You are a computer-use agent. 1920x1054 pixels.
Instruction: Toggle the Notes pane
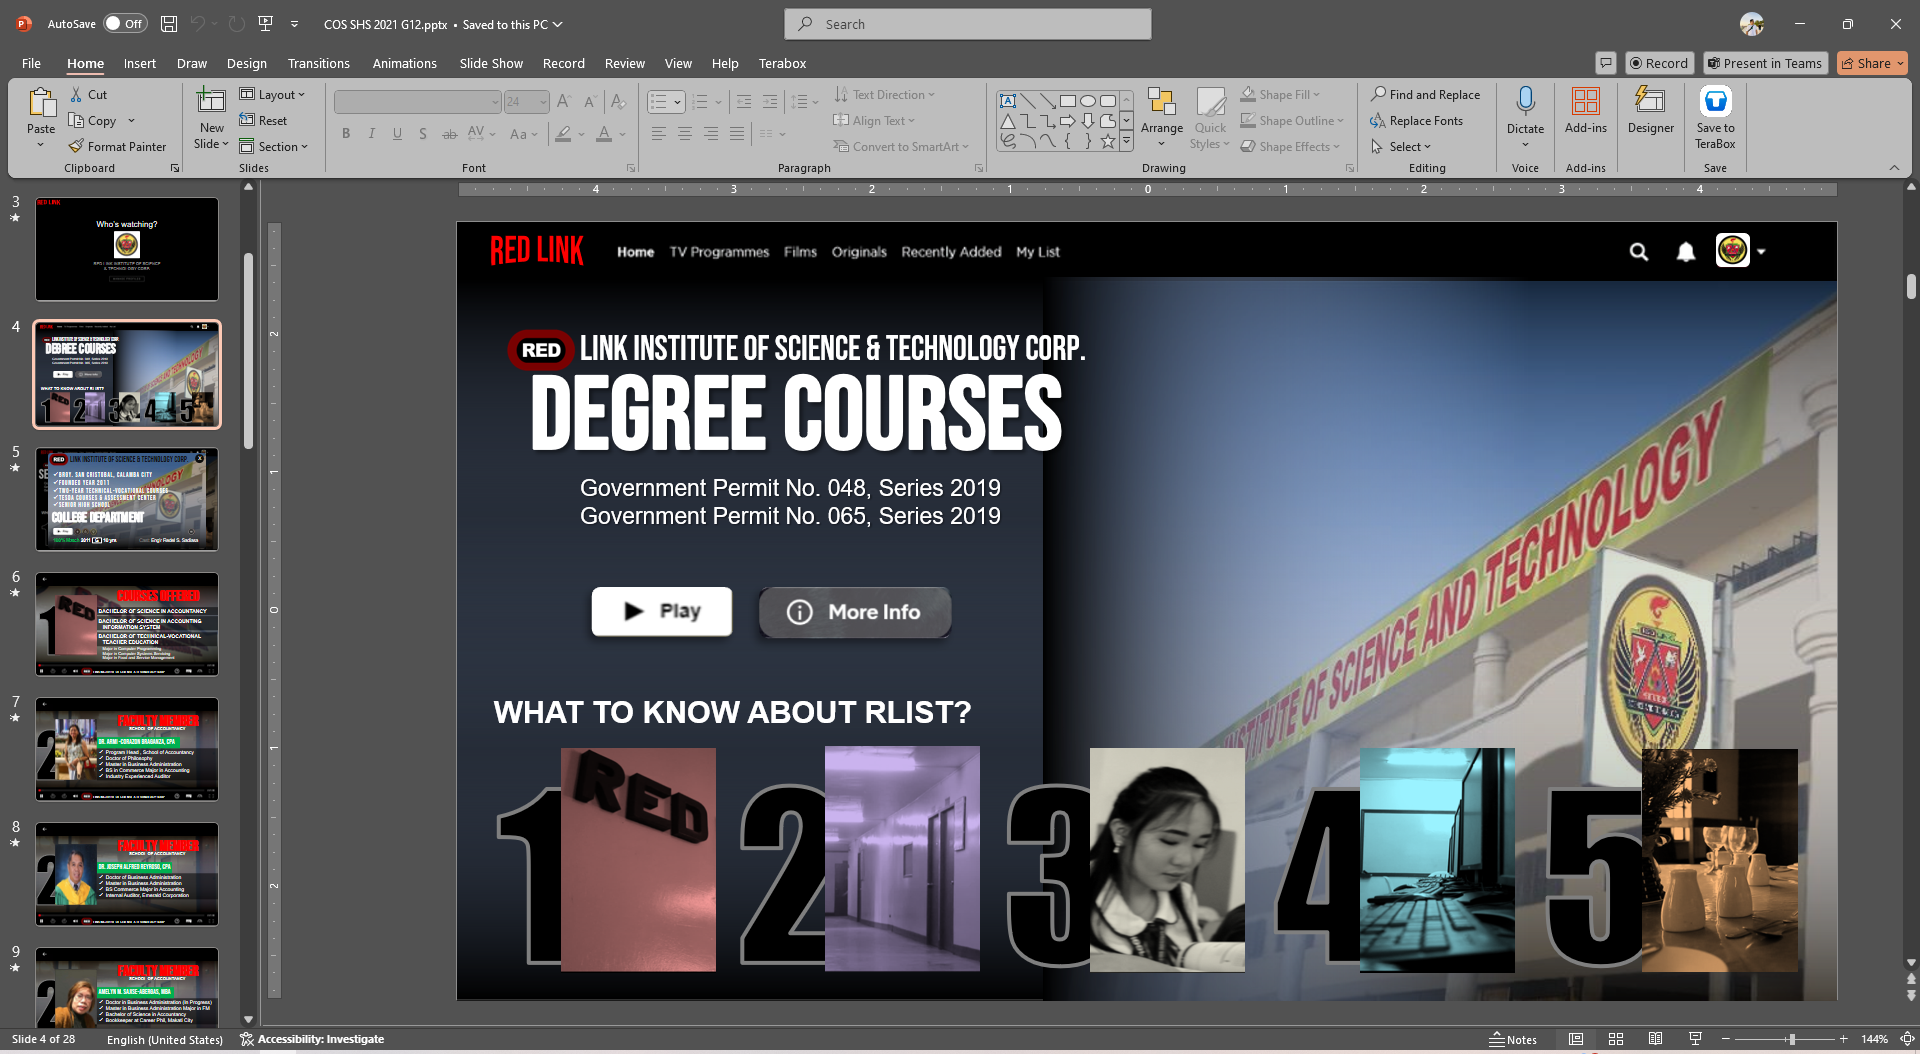(1513, 1039)
